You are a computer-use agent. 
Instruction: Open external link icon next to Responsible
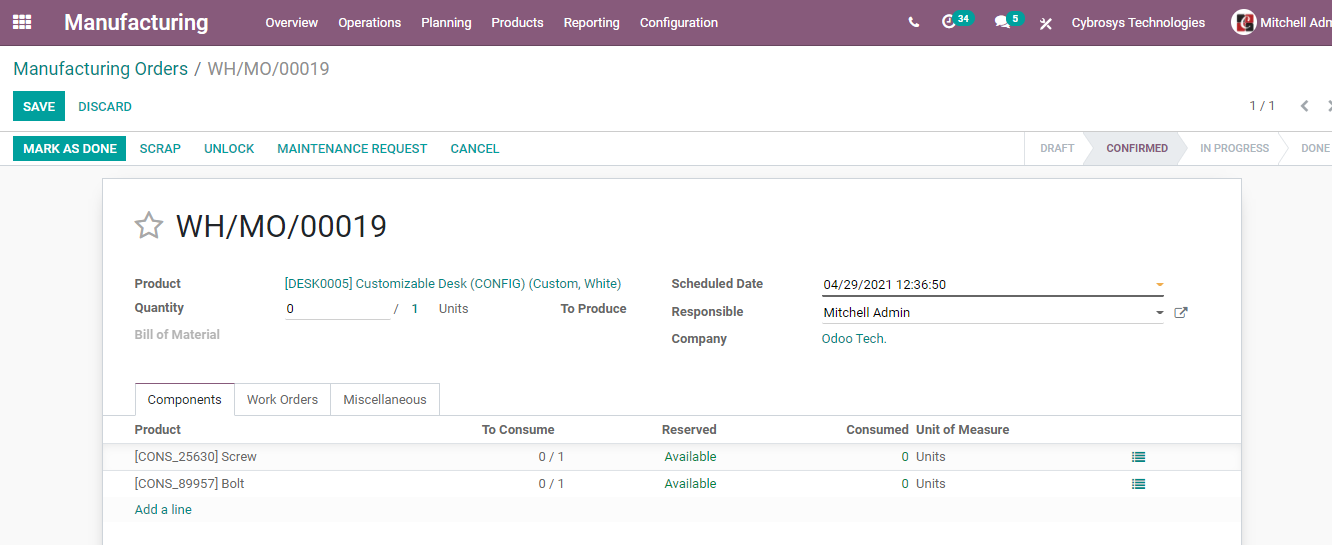(x=1181, y=313)
